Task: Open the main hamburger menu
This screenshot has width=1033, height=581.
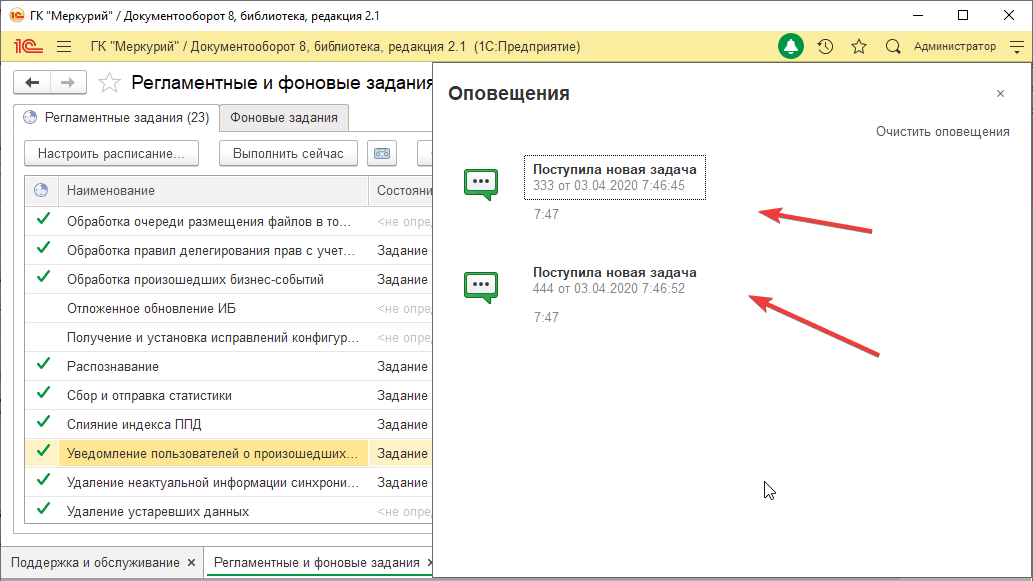Action: [64, 47]
